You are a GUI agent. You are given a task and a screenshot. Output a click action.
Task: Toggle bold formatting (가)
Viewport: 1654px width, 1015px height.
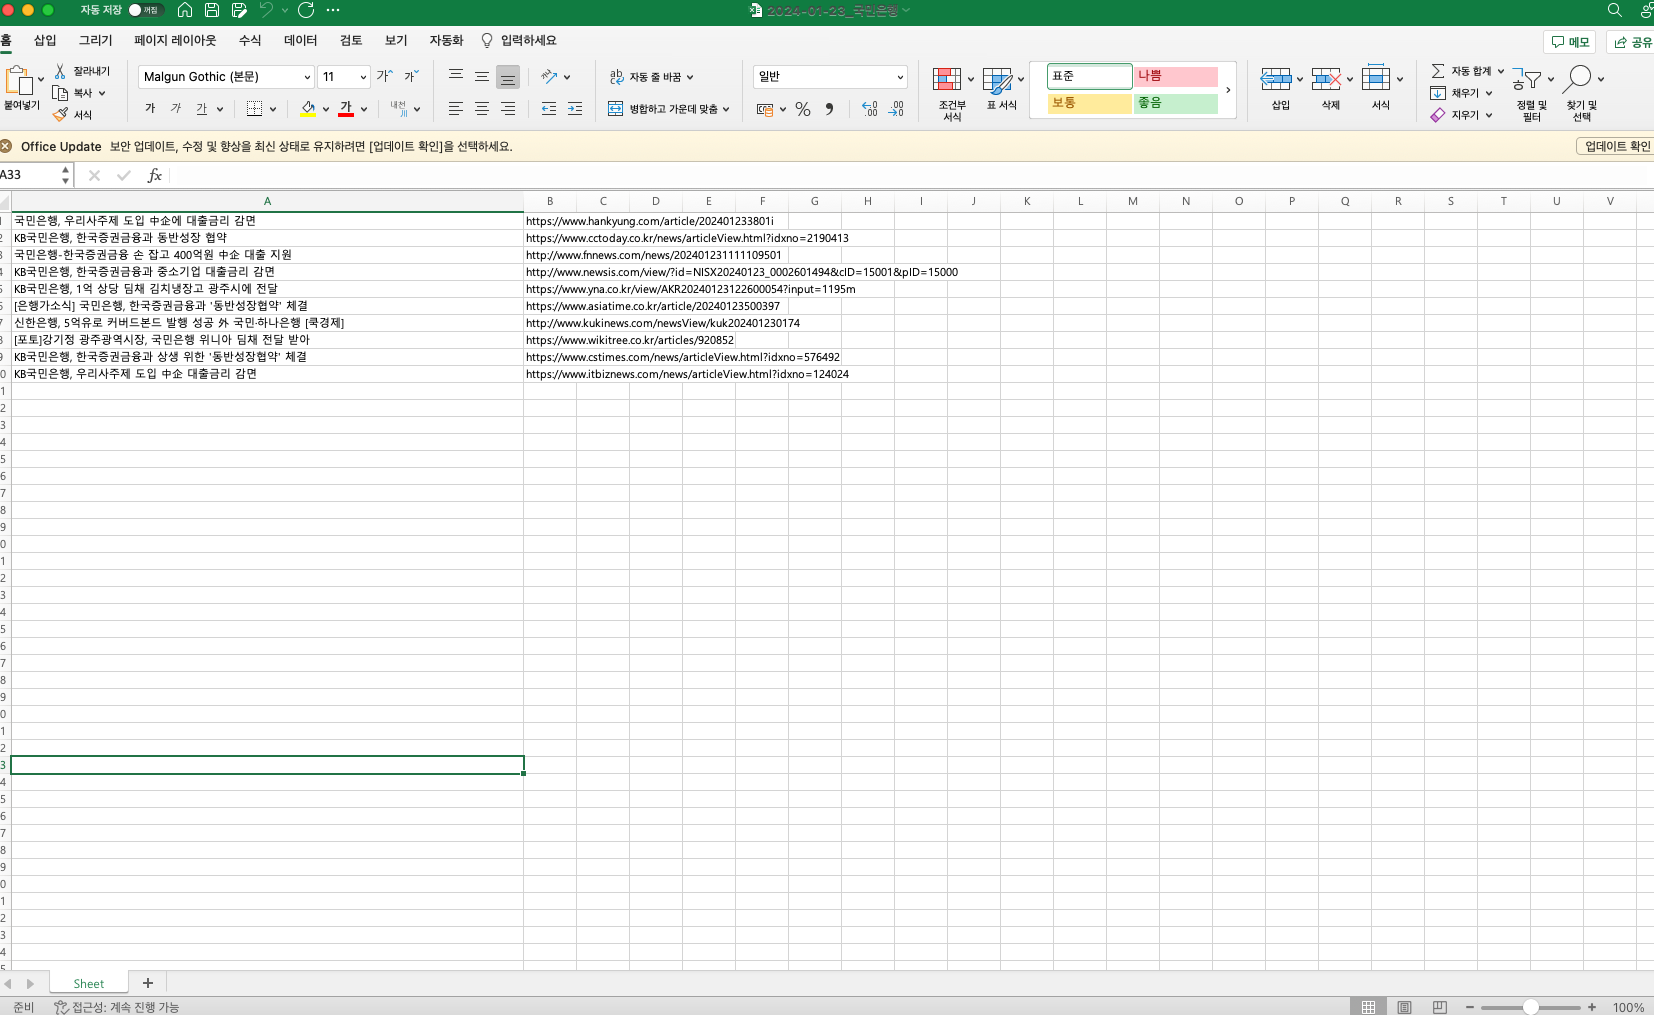tap(150, 109)
